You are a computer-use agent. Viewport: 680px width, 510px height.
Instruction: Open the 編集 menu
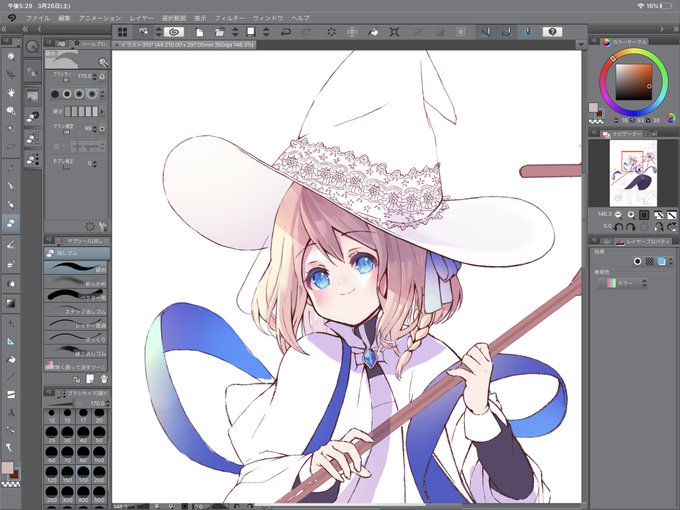pos(64,18)
